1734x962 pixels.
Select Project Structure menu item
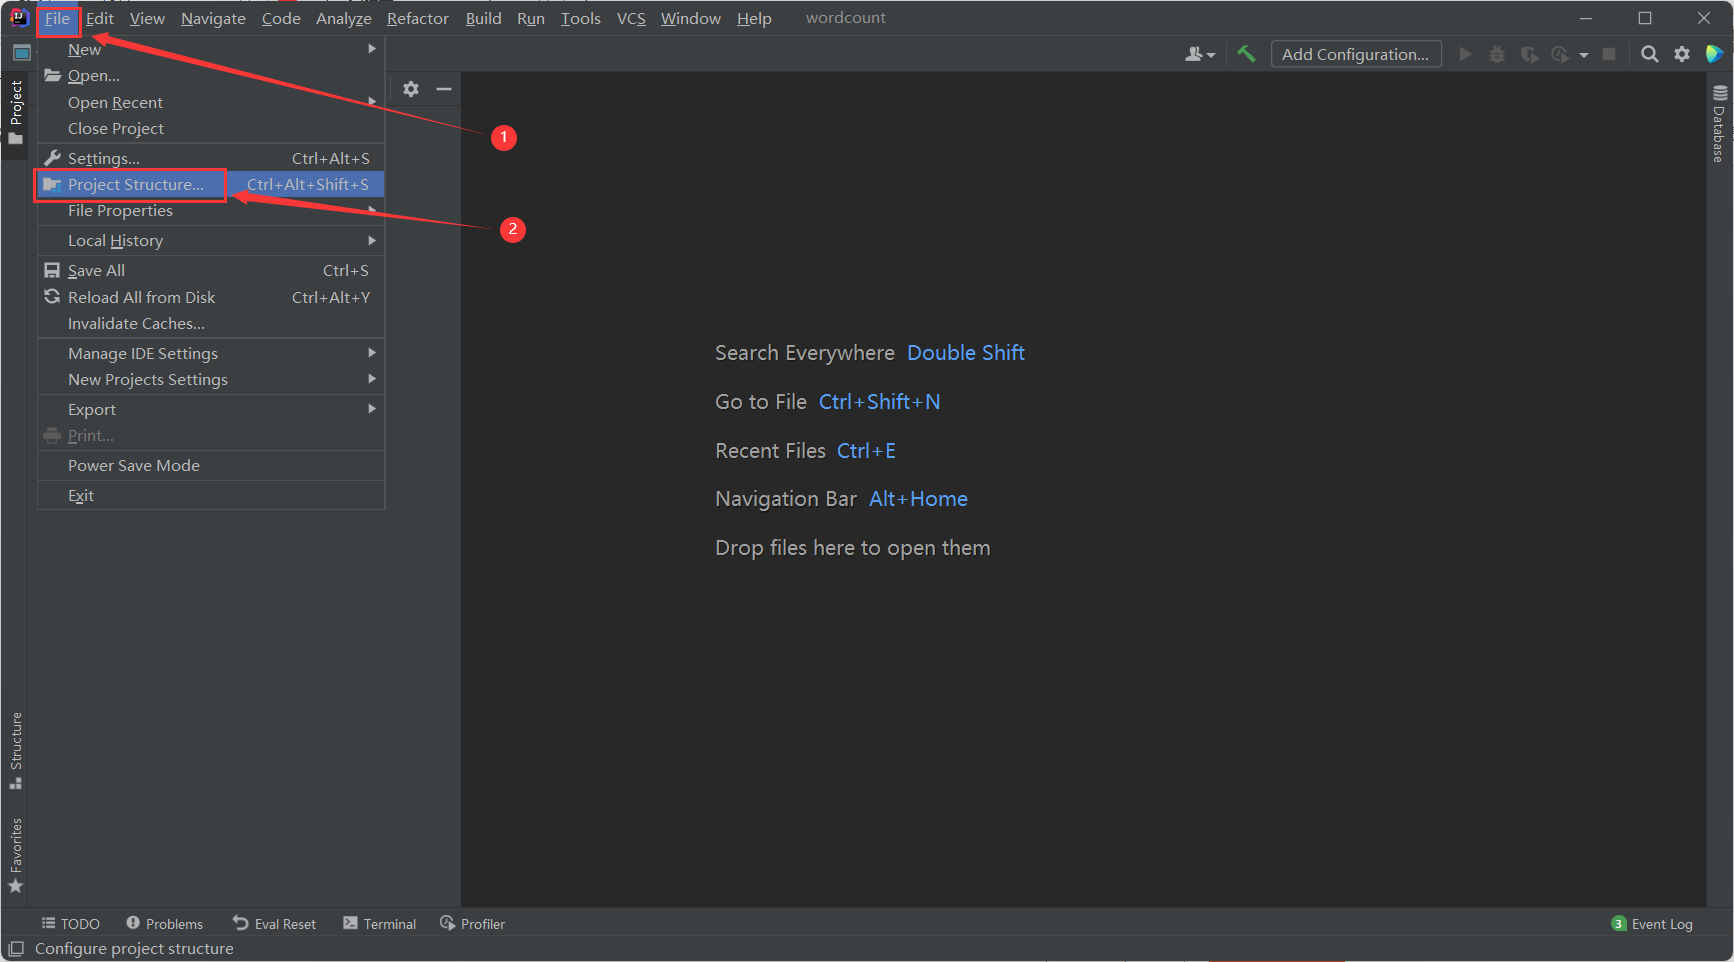211,185
